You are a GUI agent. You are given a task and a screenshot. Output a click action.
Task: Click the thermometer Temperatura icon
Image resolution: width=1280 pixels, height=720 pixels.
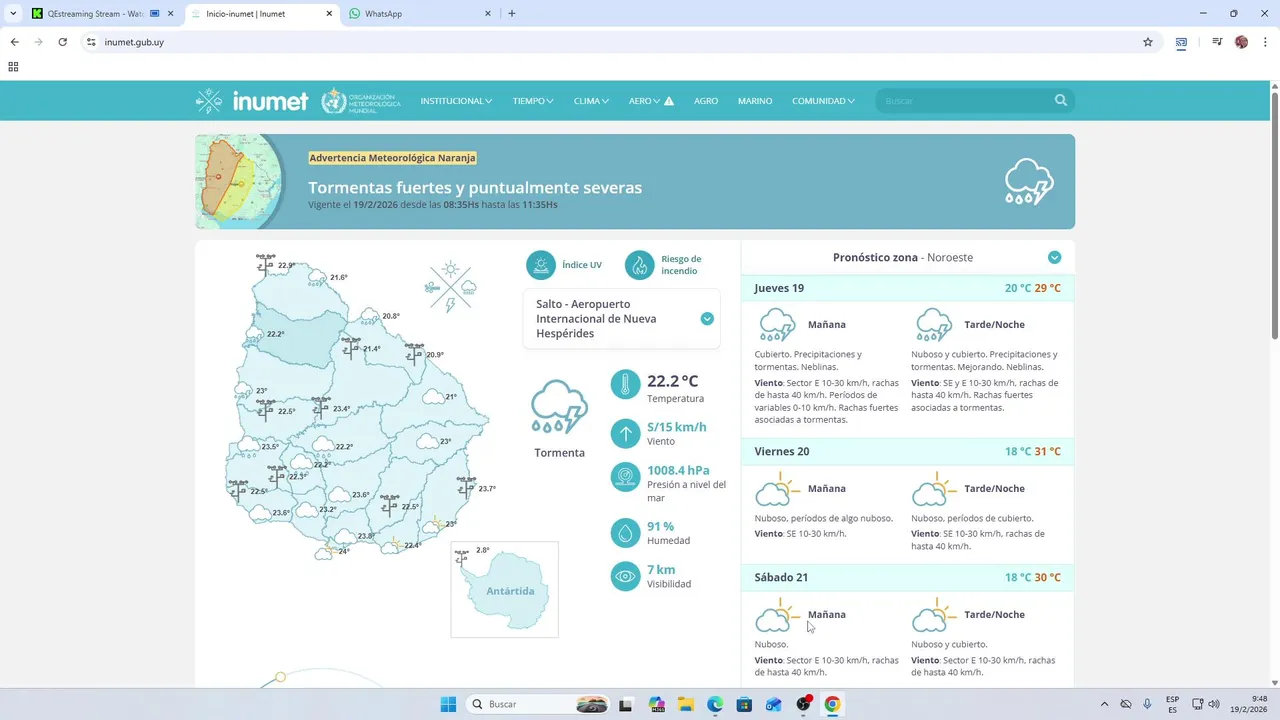click(625, 384)
